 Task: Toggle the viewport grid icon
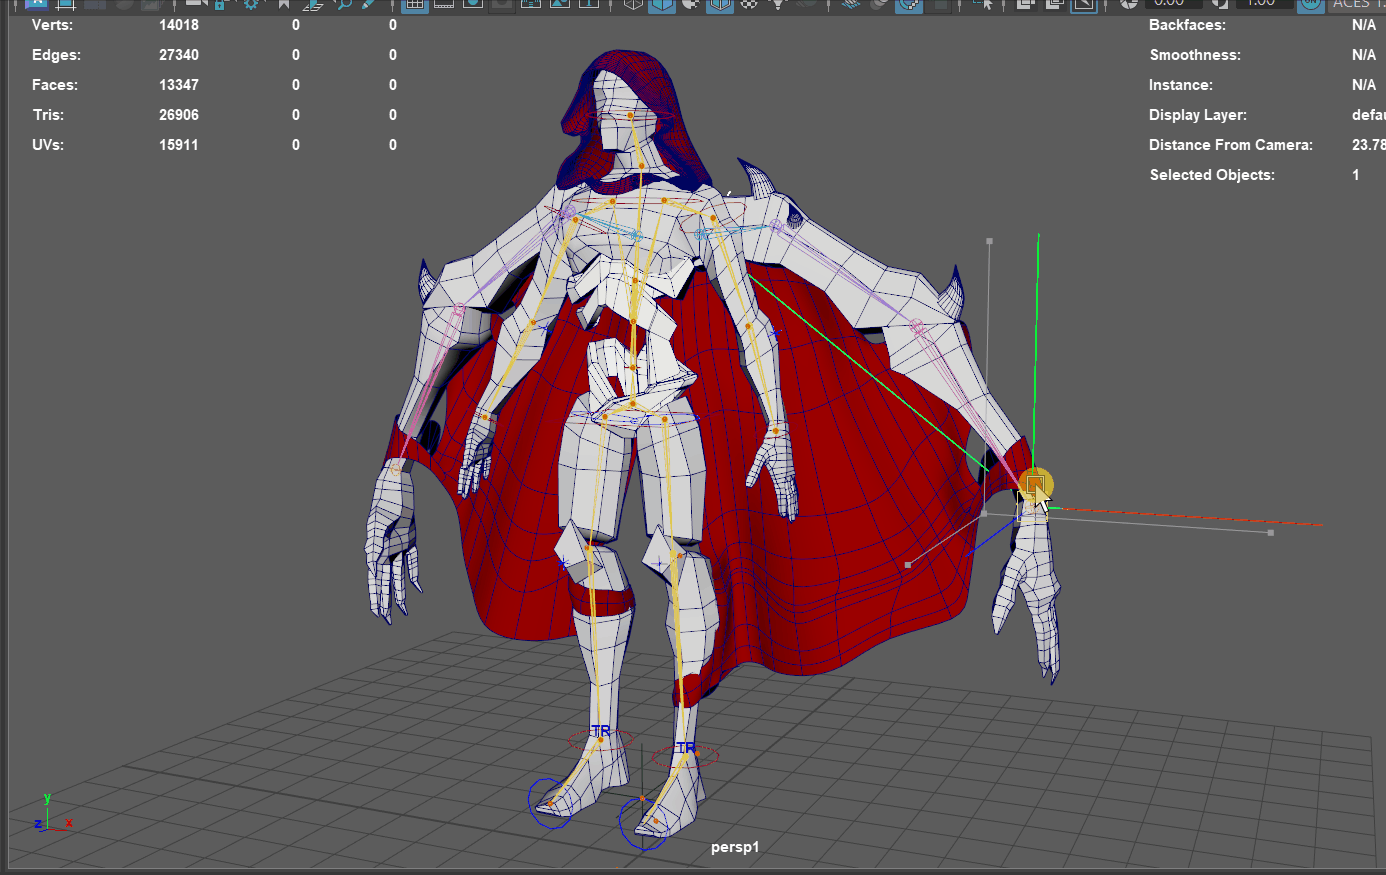[414, 4]
